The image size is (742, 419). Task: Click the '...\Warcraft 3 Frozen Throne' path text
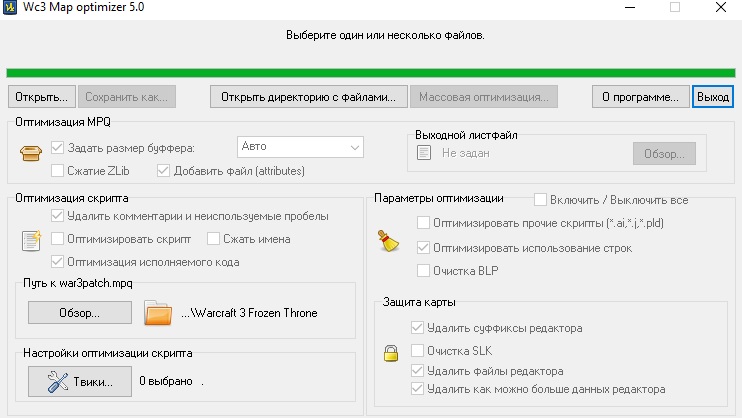tap(249, 313)
